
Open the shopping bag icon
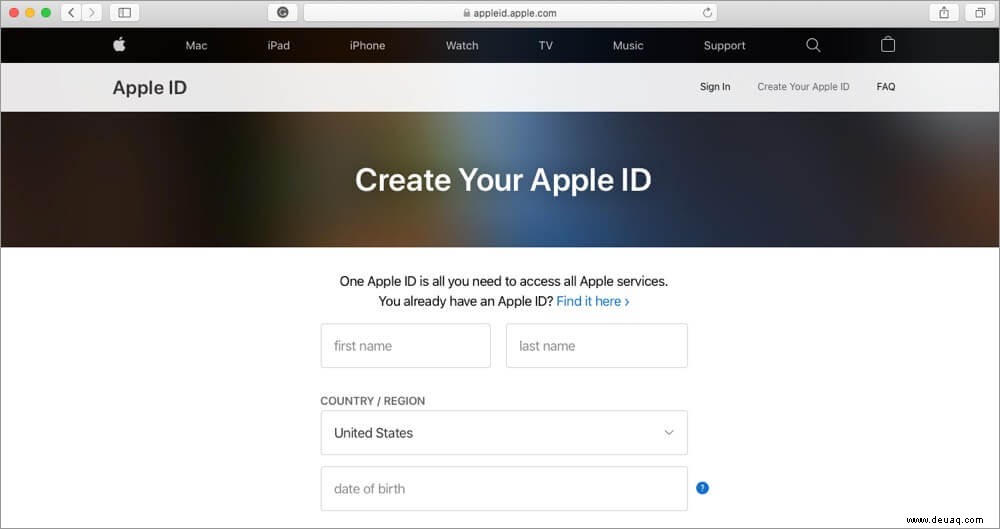(x=888, y=44)
